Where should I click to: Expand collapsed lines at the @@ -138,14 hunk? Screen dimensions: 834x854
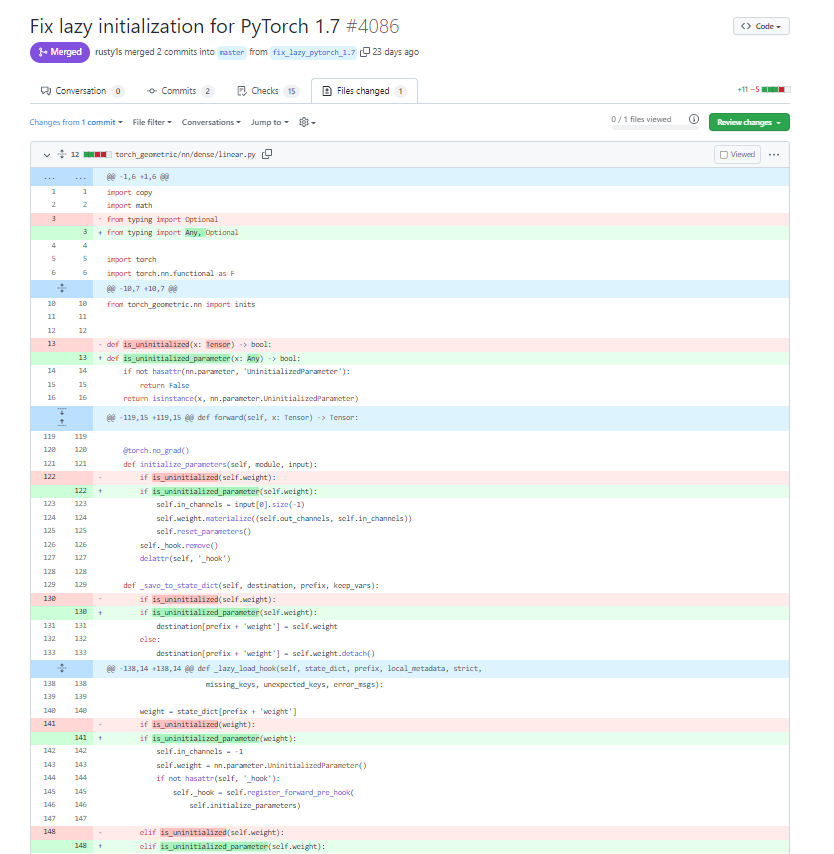tap(61, 668)
